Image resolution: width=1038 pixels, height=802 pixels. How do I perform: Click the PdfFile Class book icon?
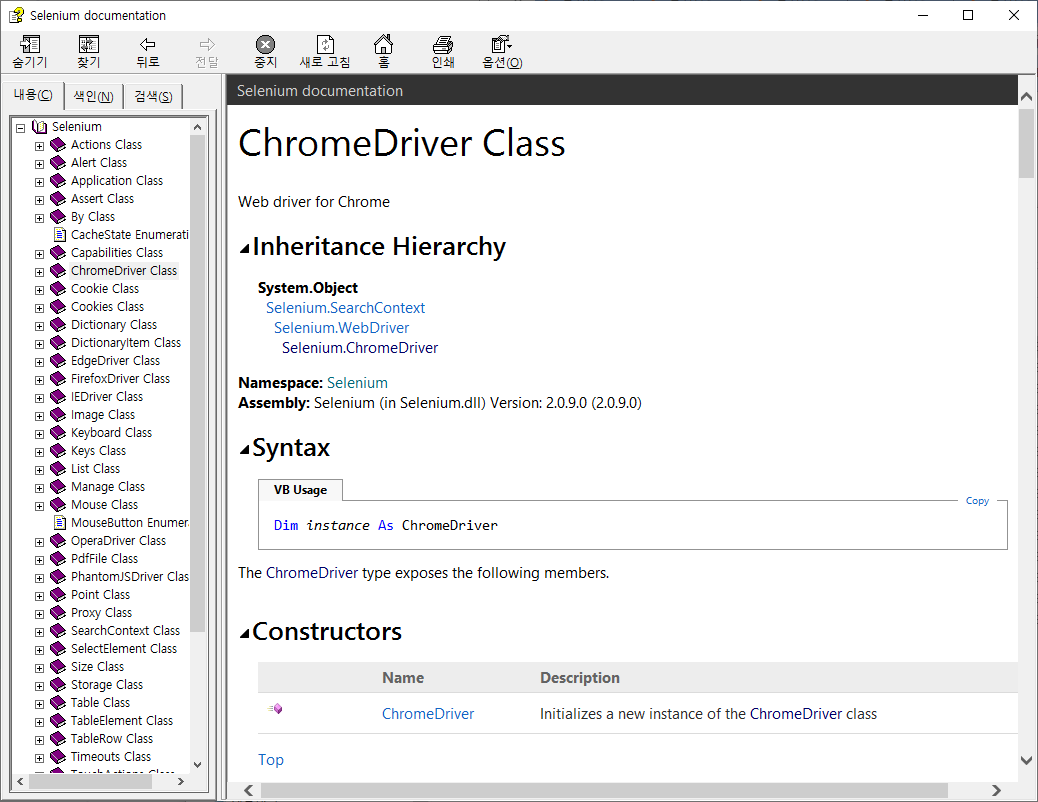(x=58, y=558)
